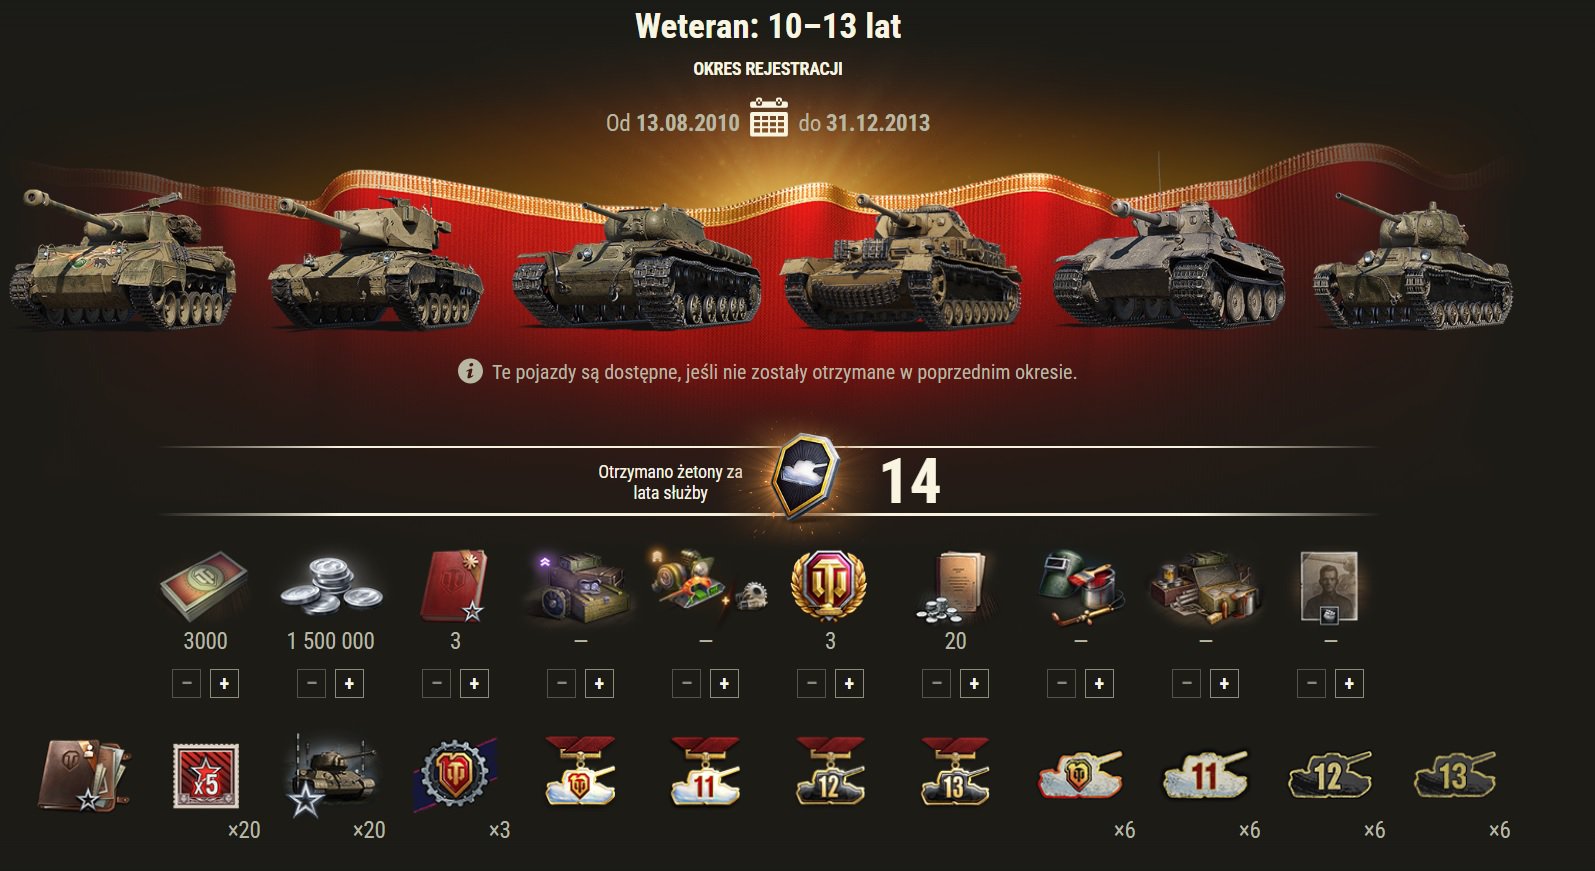Screen dimensions: 1595x871
Task: Click the red crew book icon
Action: (455, 585)
